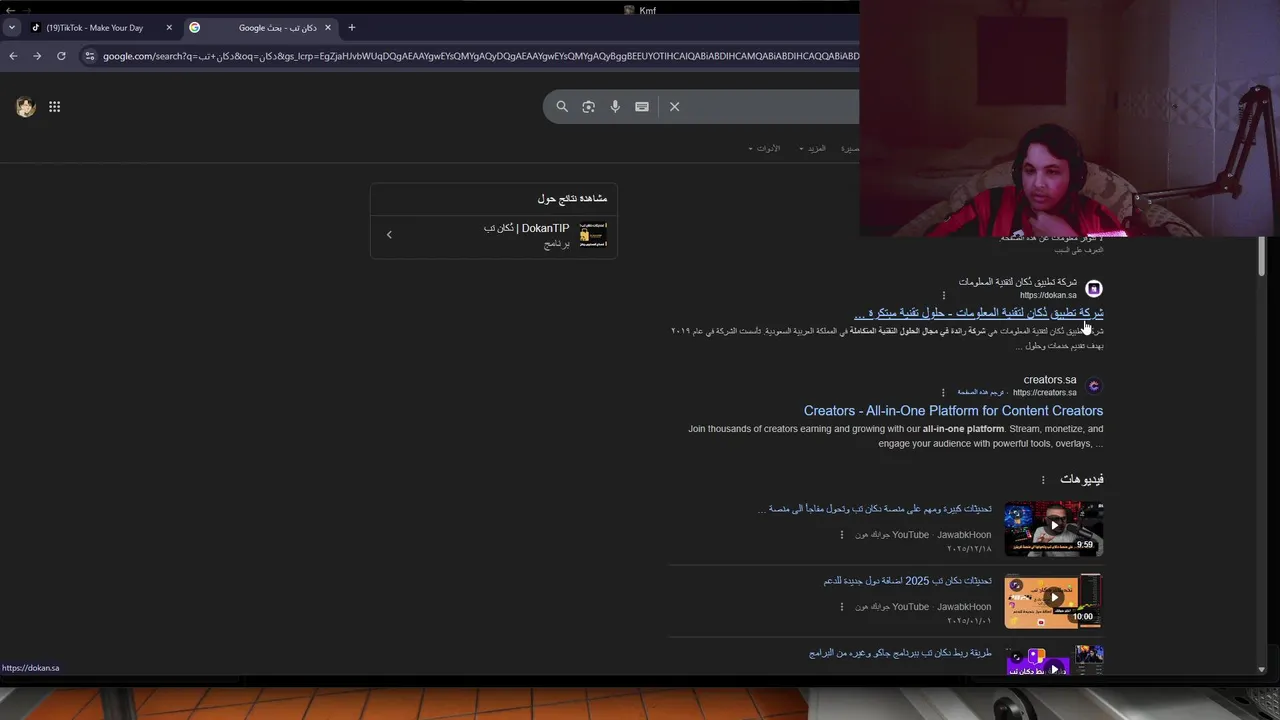This screenshot has width=1280, height=720.
Task: Open the Google account avatar
Action: point(26,107)
